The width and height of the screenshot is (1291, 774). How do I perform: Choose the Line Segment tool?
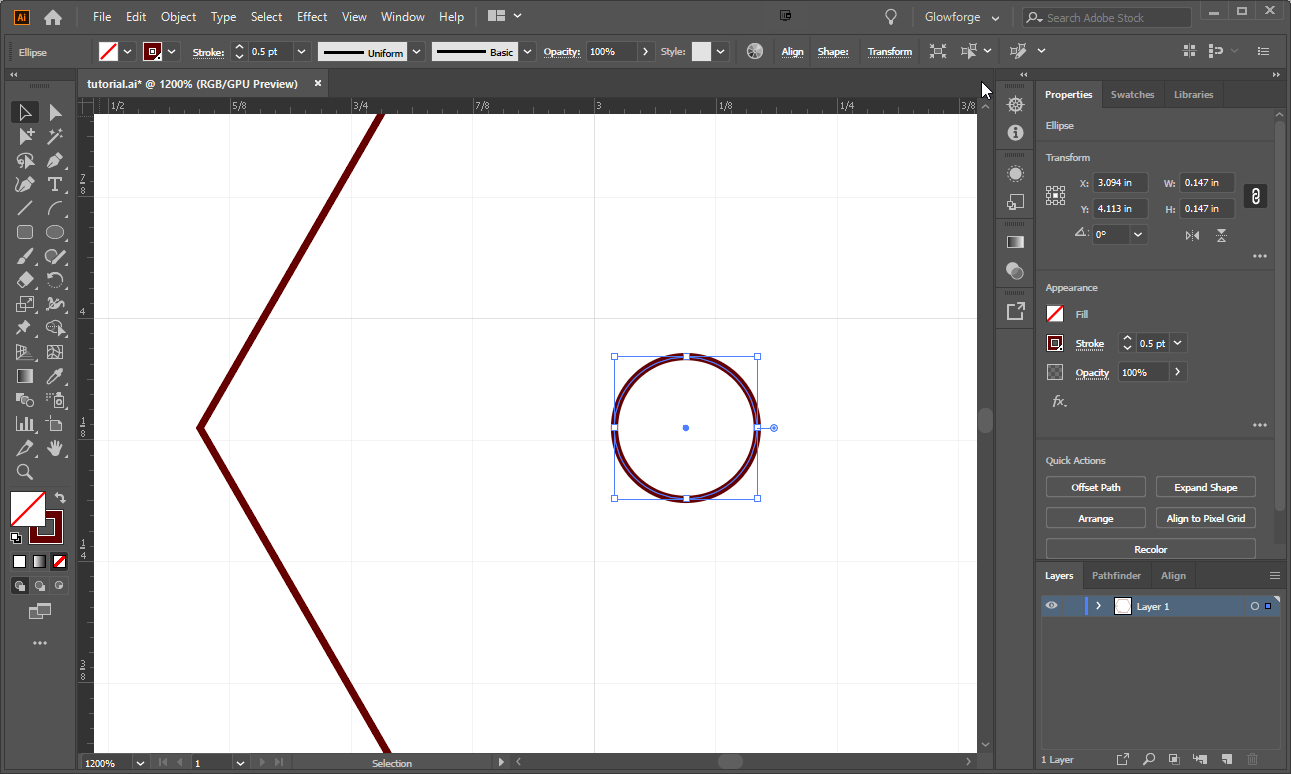coord(25,208)
